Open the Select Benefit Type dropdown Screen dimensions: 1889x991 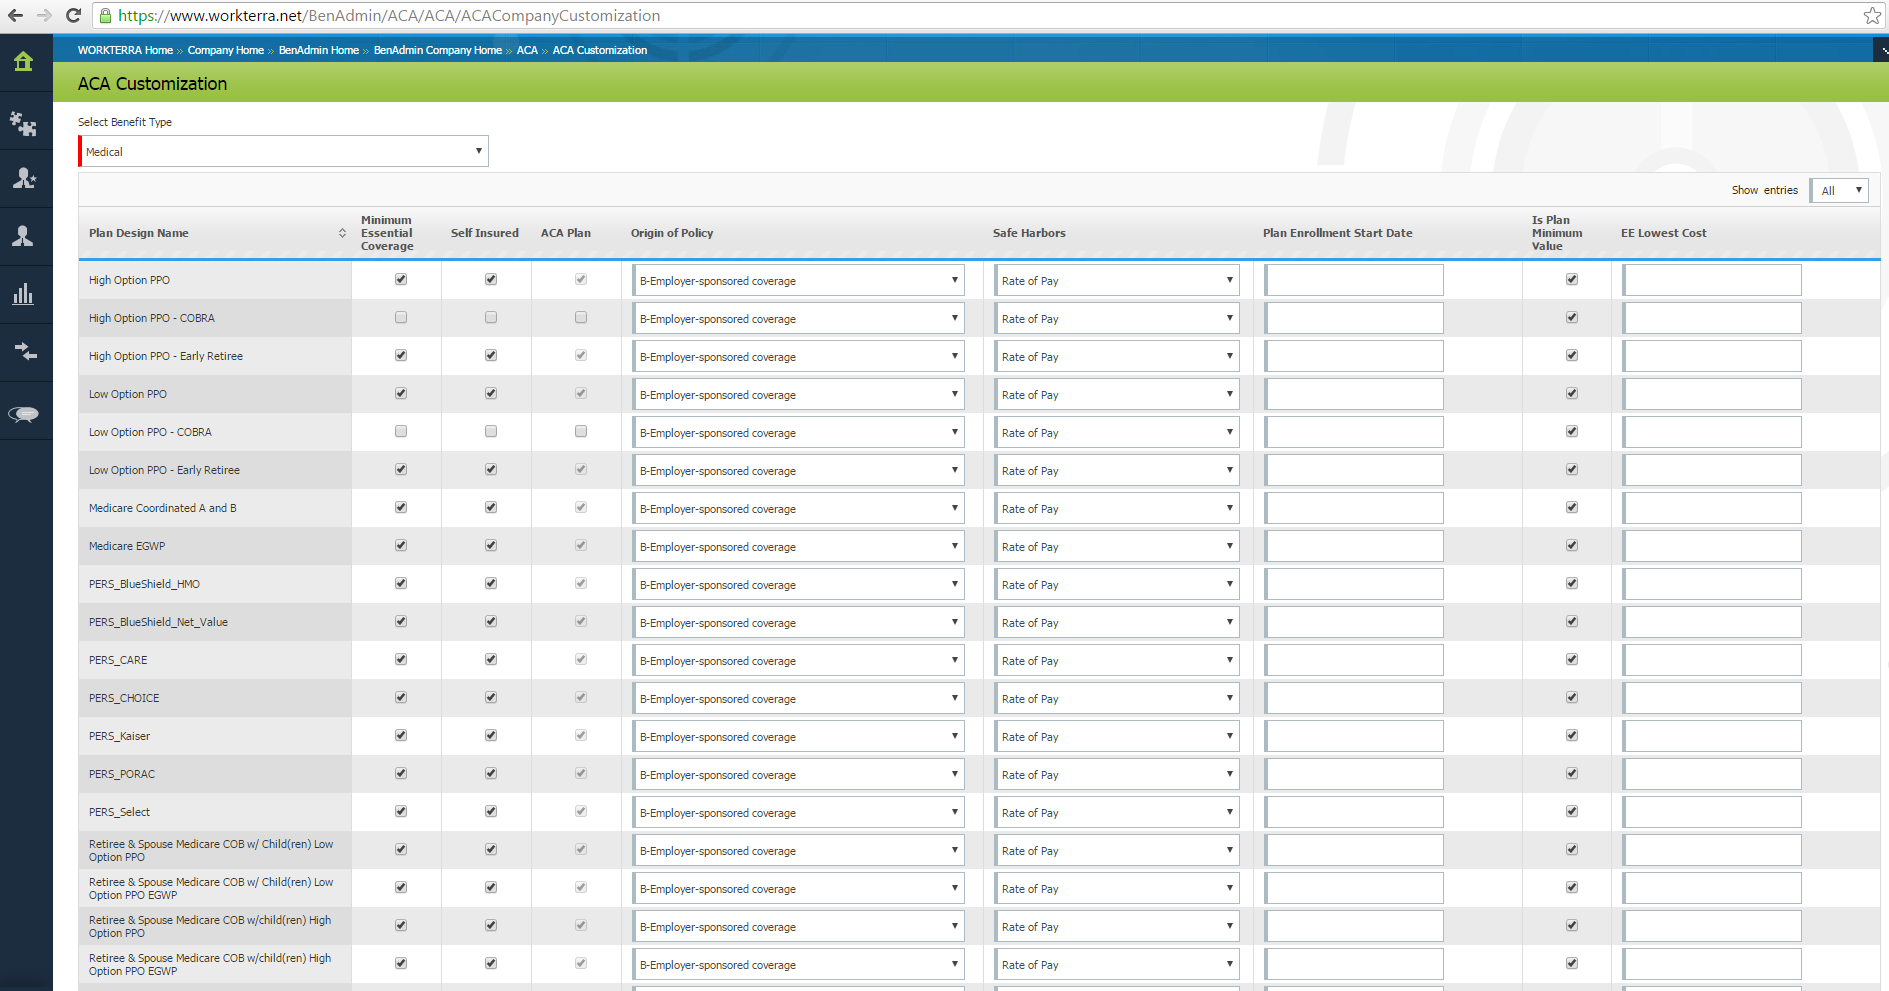click(x=284, y=152)
